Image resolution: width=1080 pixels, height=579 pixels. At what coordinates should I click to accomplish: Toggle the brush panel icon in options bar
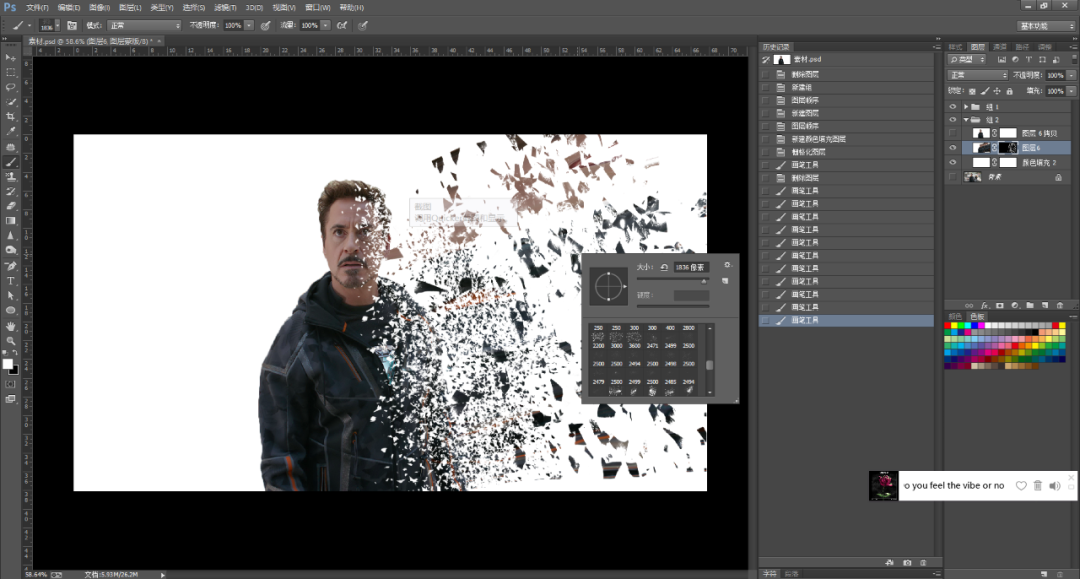(x=72, y=25)
